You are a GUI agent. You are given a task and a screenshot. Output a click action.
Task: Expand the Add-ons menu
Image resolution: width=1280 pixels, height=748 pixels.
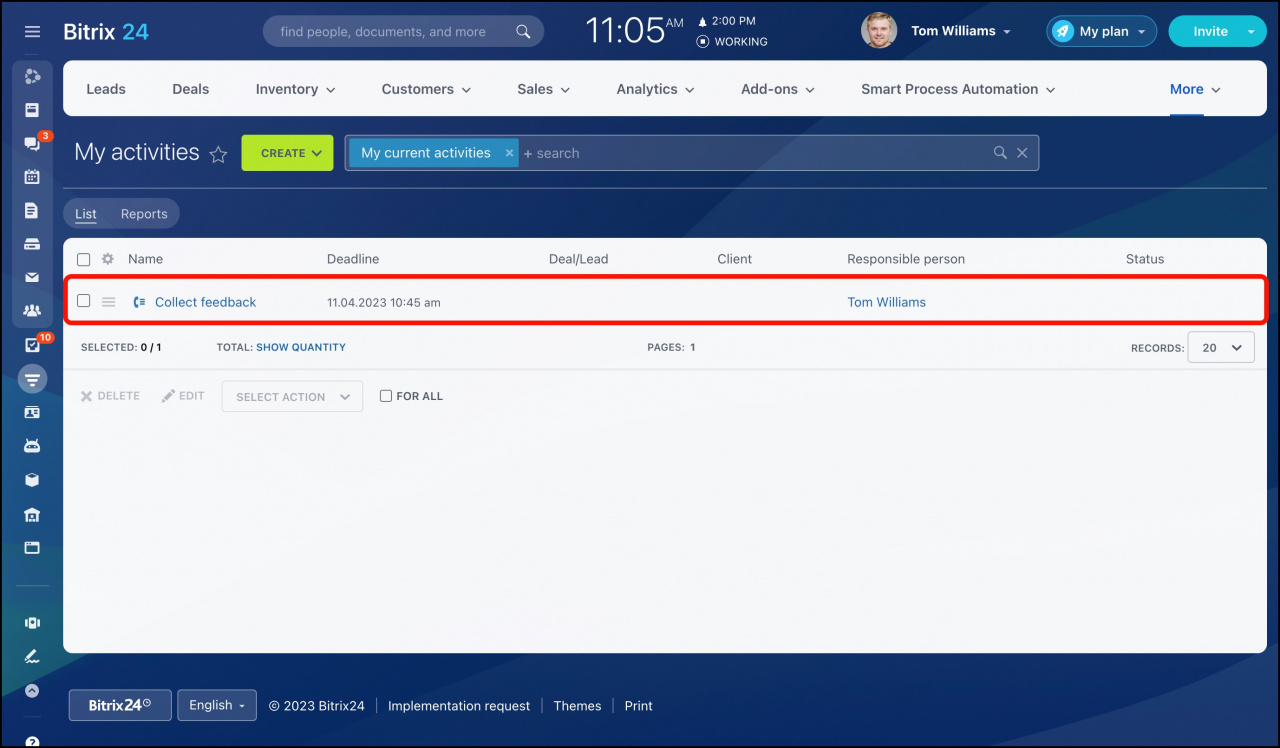click(x=778, y=89)
